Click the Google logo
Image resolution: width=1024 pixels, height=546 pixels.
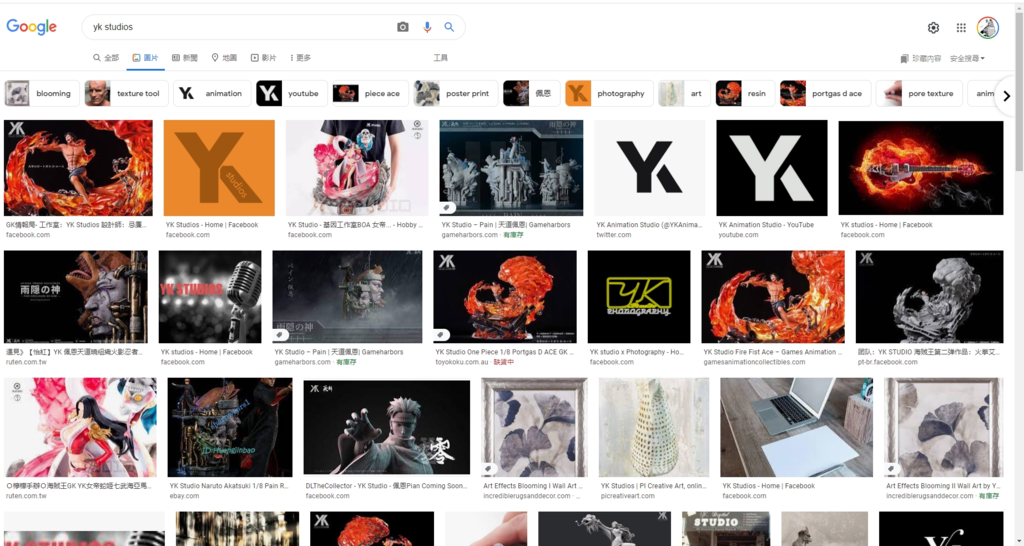(x=31, y=27)
